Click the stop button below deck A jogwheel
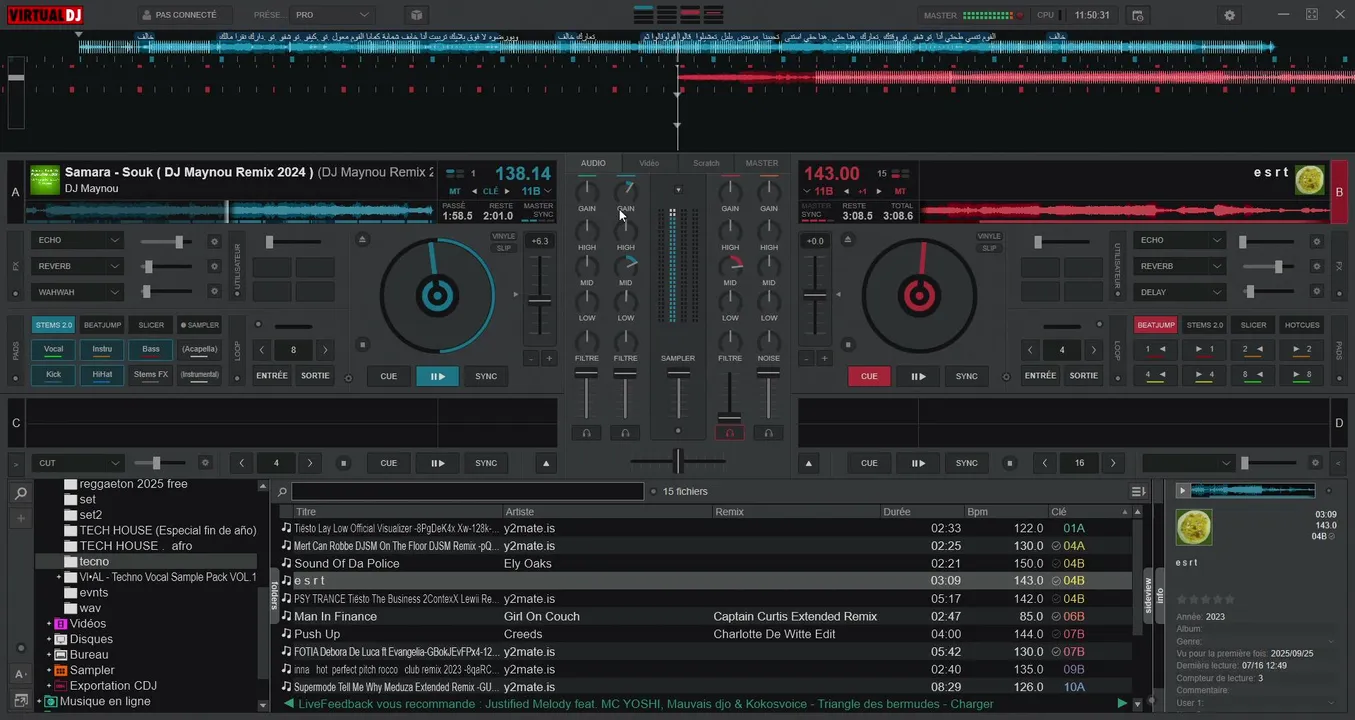The width and height of the screenshot is (1355, 720). point(362,345)
